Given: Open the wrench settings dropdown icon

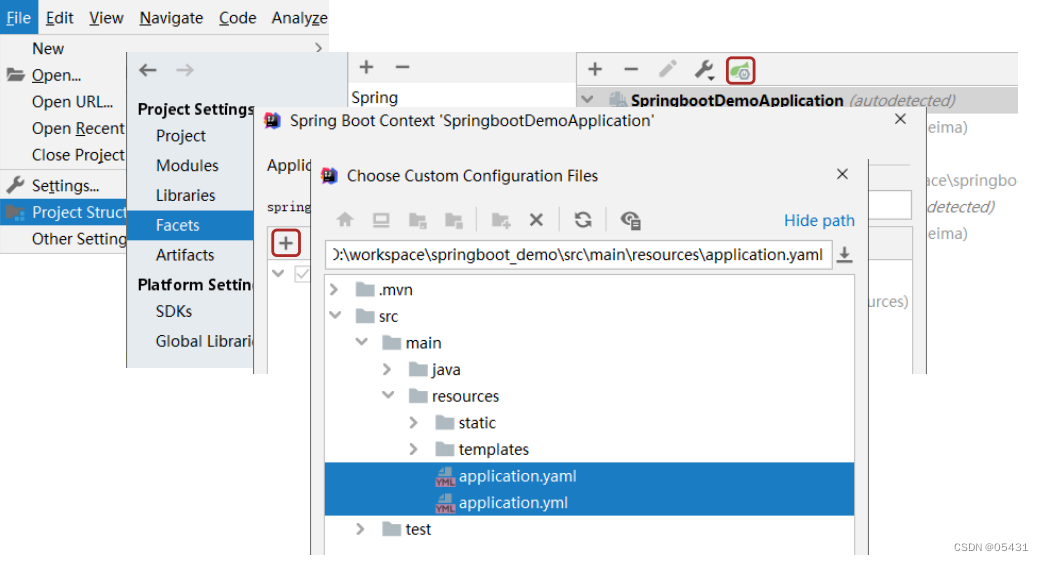Looking at the screenshot, I should point(704,69).
